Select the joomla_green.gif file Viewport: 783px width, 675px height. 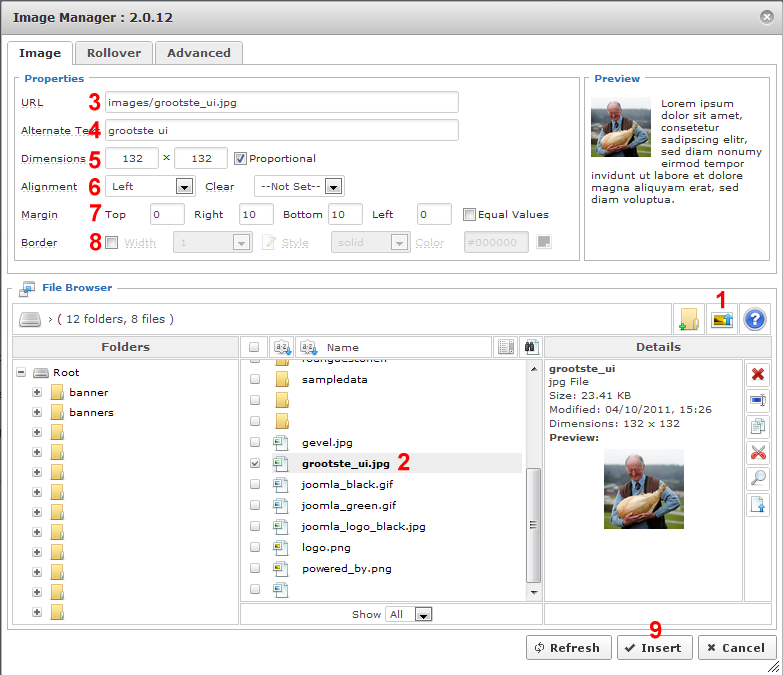click(x=349, y=505)
